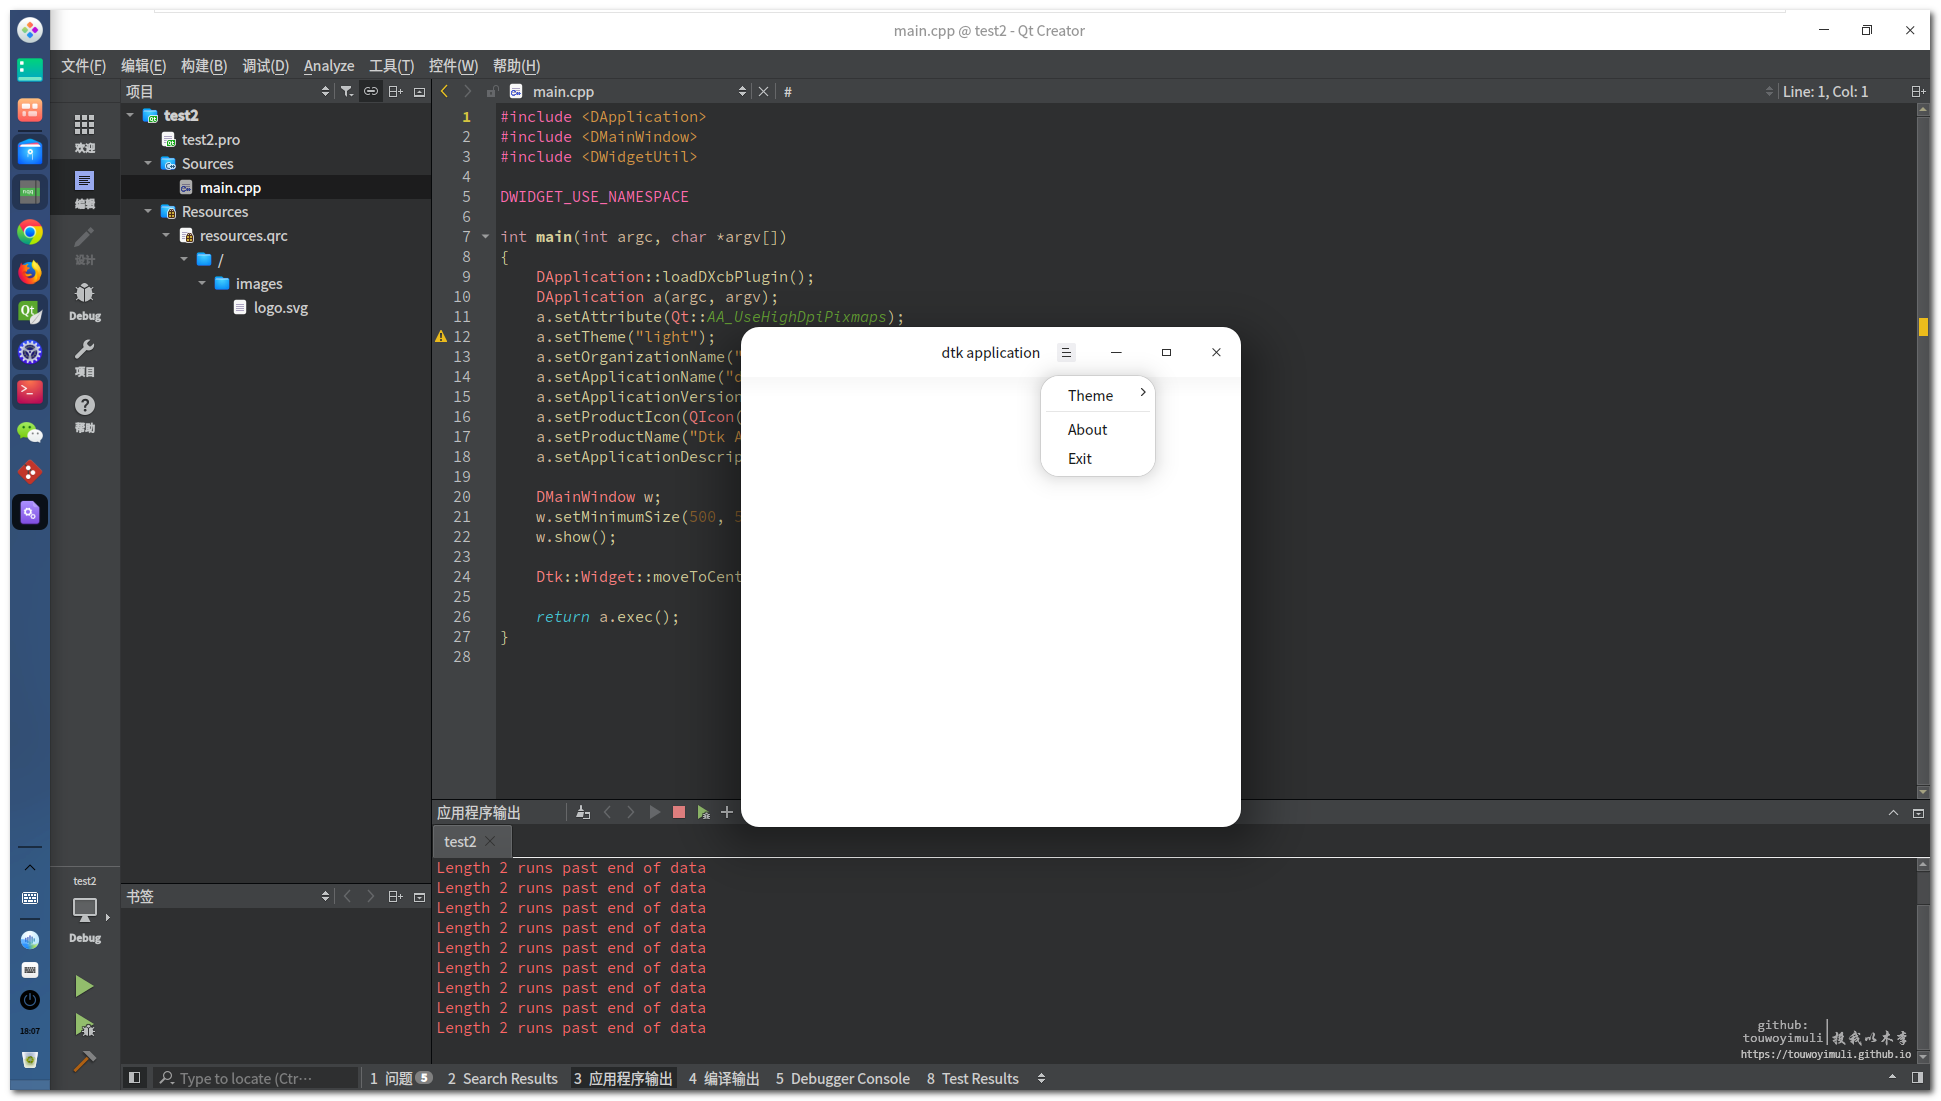Open Google Chrome from the dock
The image size is (1941, 1101).
(30, 233)
